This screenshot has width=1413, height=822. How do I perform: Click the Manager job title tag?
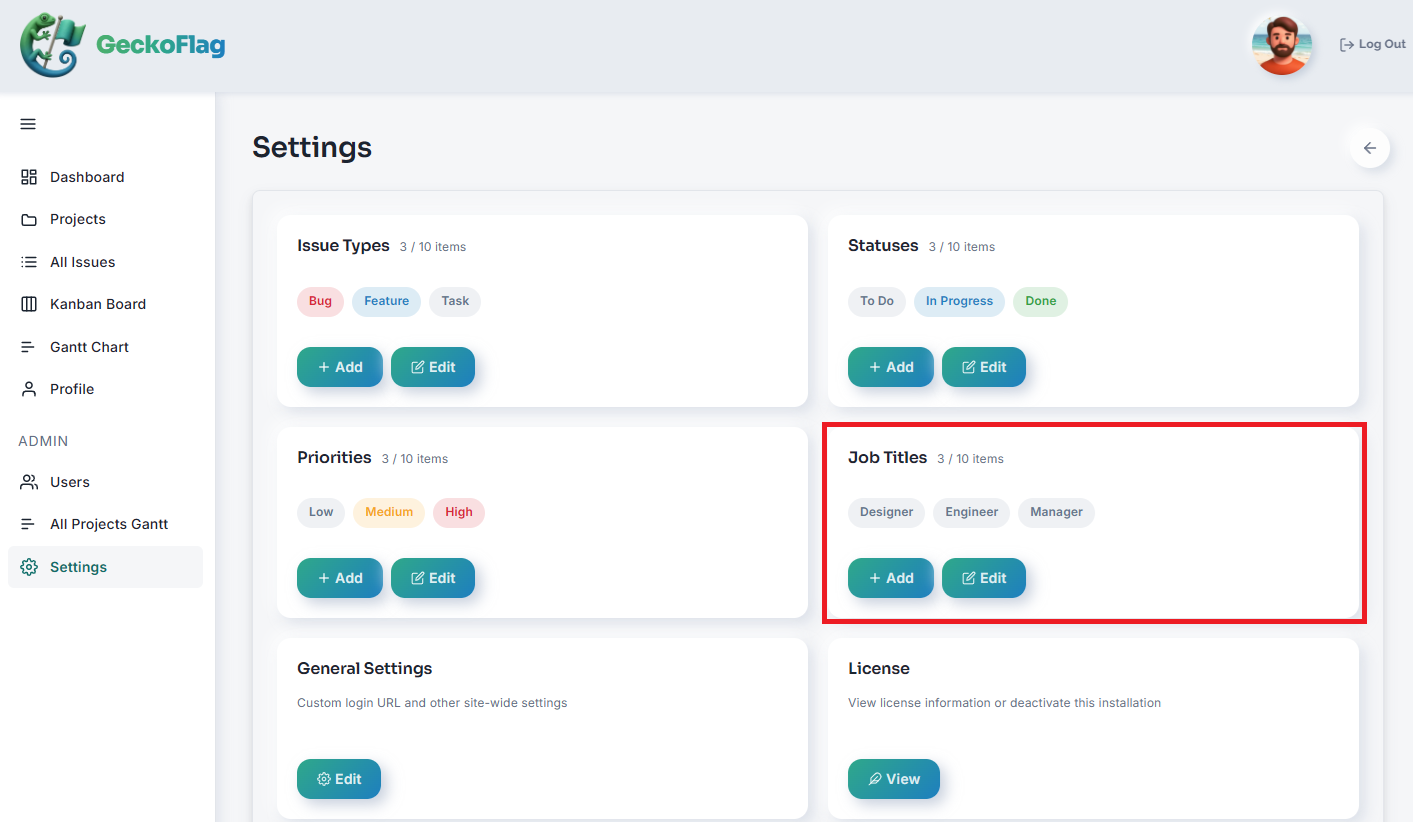1056,512
